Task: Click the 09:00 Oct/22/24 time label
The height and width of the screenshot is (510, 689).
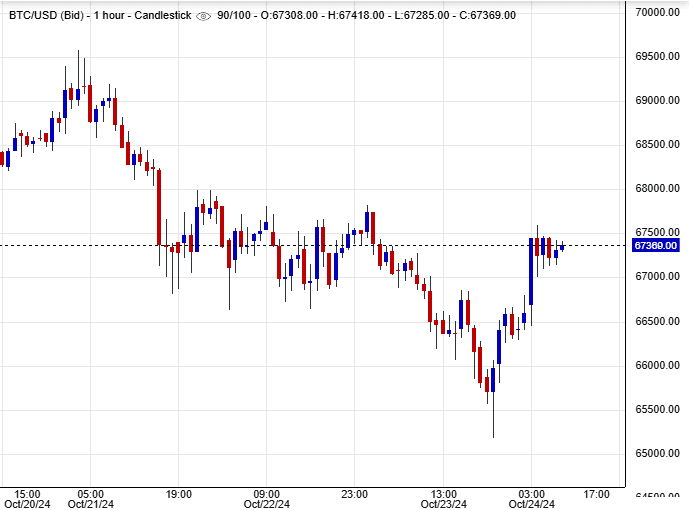Action: click(x=266, y=499)
